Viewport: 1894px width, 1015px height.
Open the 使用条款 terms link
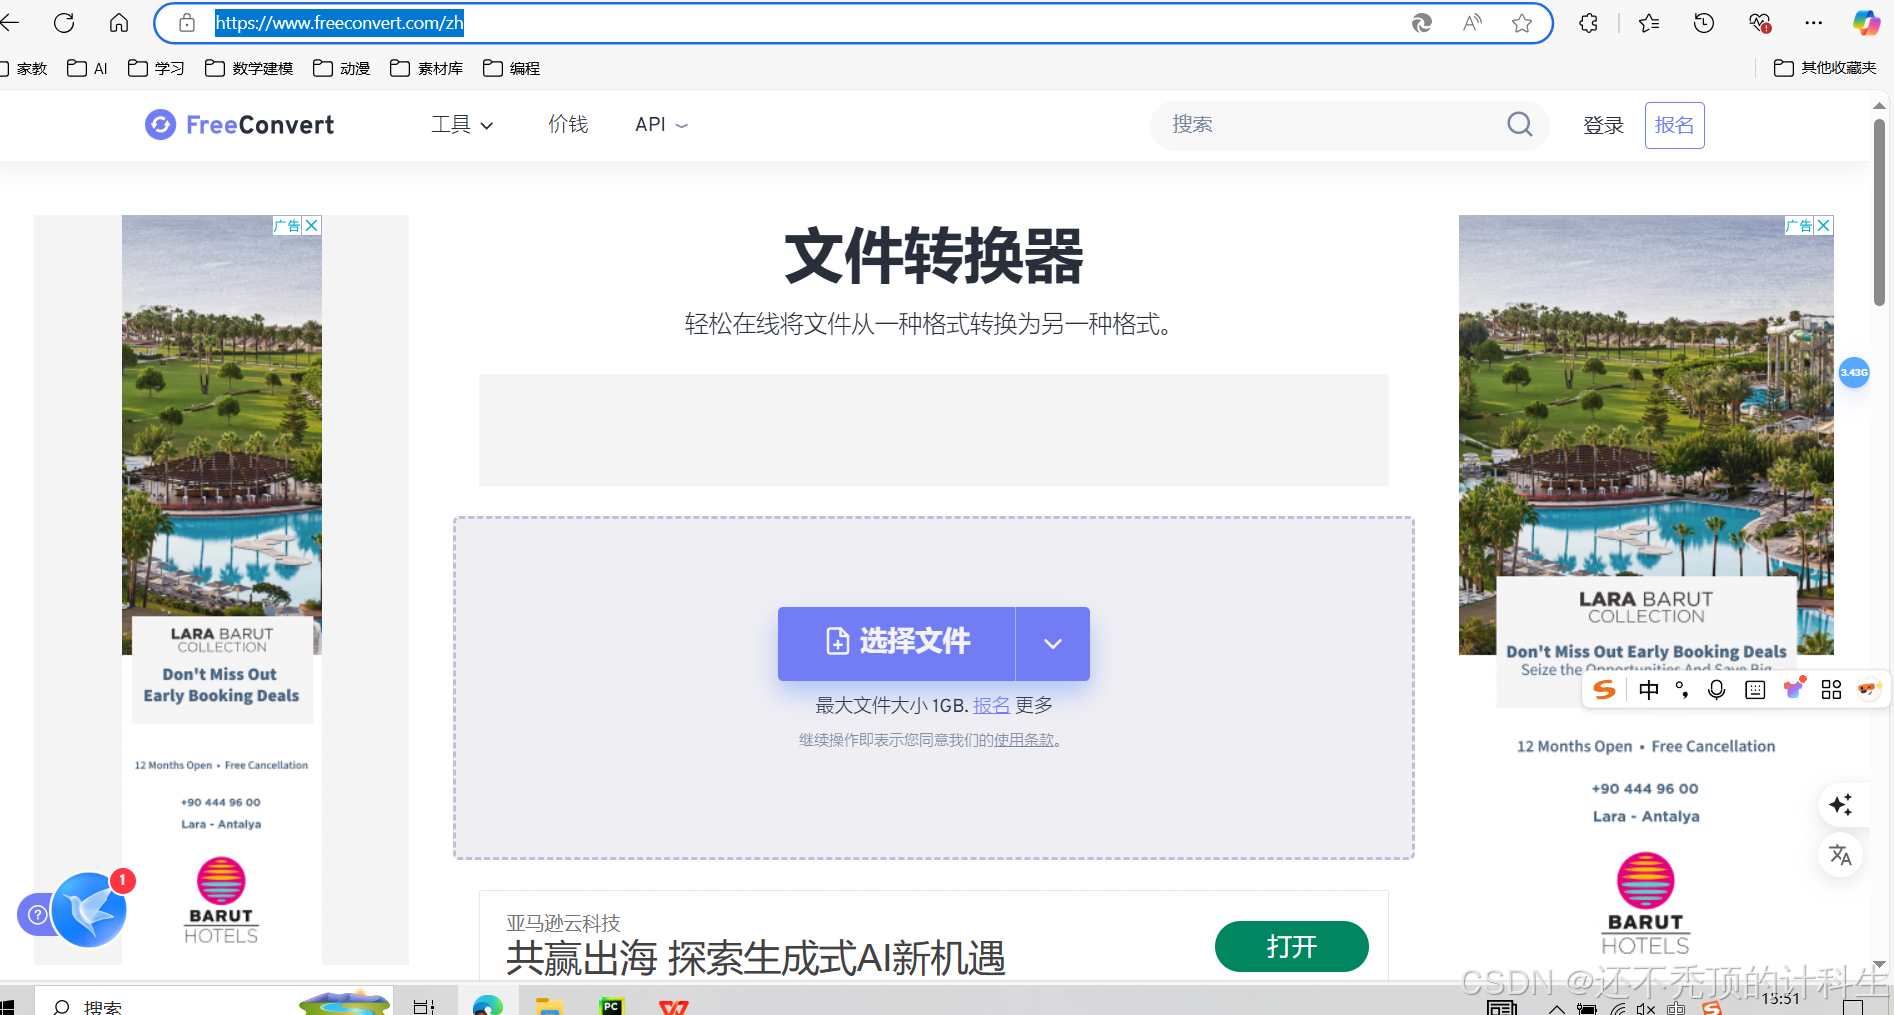pyautogui.click(x=1024, y=740)
